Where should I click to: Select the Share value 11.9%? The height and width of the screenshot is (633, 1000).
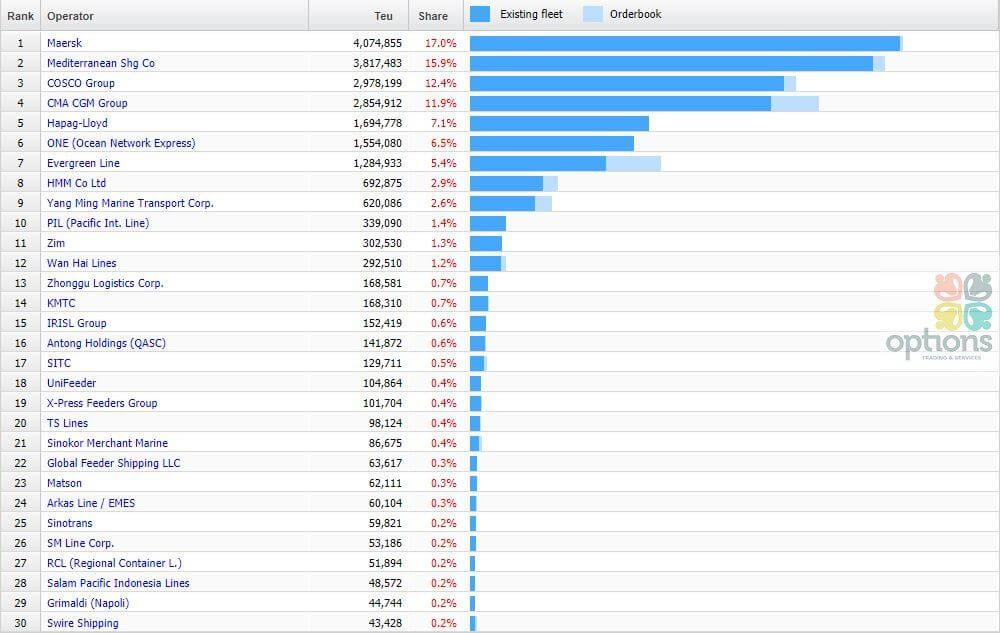pos(441,103)
